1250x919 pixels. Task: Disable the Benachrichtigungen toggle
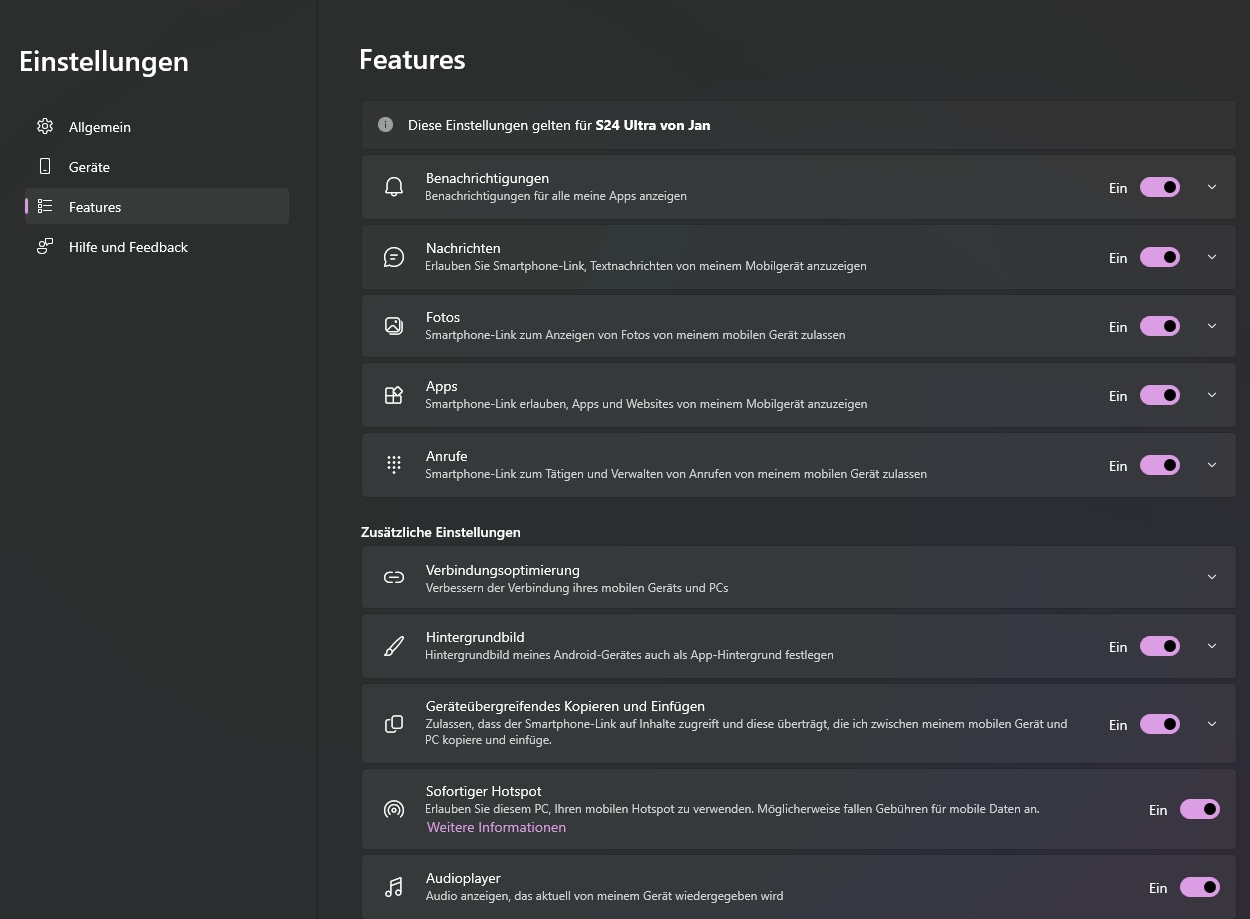pos(1159,188)
